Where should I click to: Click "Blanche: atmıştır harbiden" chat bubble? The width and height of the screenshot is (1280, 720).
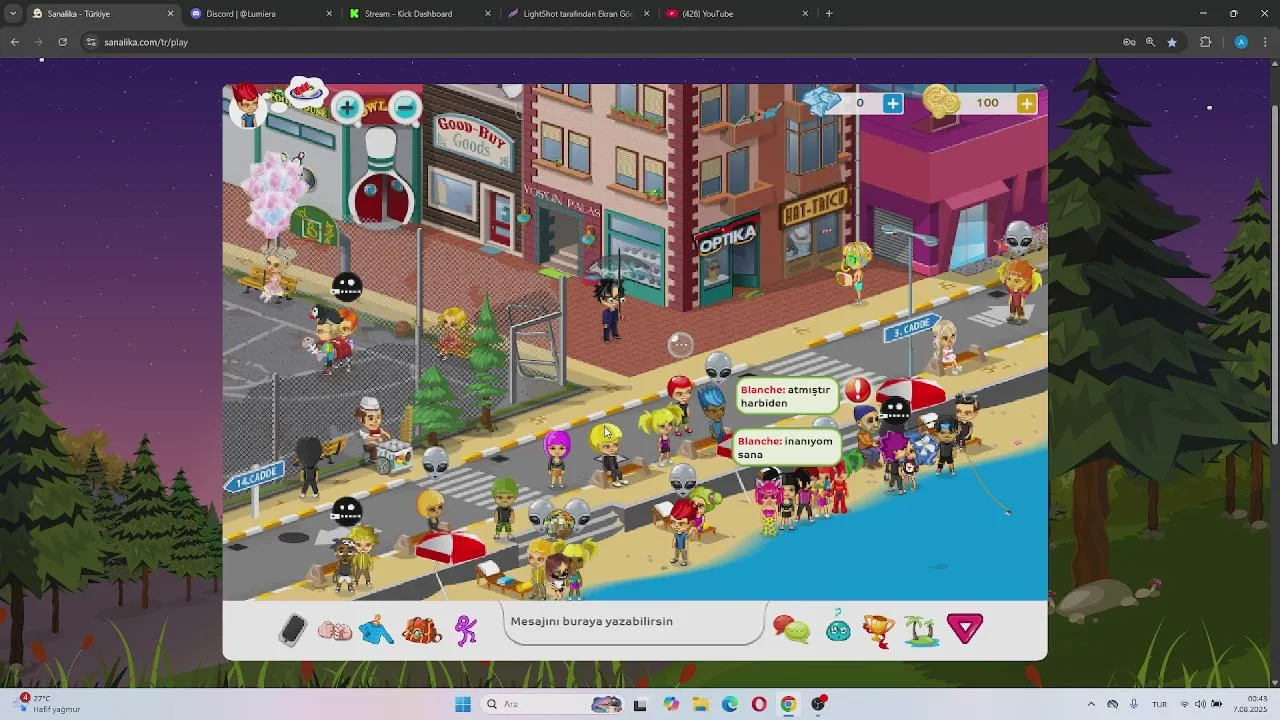coord(786,397)
